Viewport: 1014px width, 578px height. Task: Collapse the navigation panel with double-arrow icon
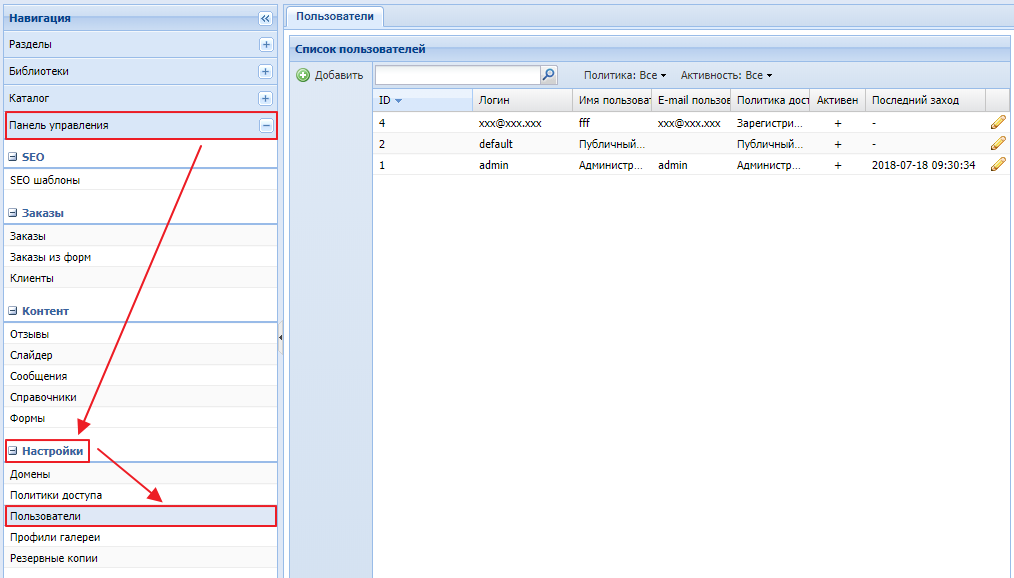point(265,18)
